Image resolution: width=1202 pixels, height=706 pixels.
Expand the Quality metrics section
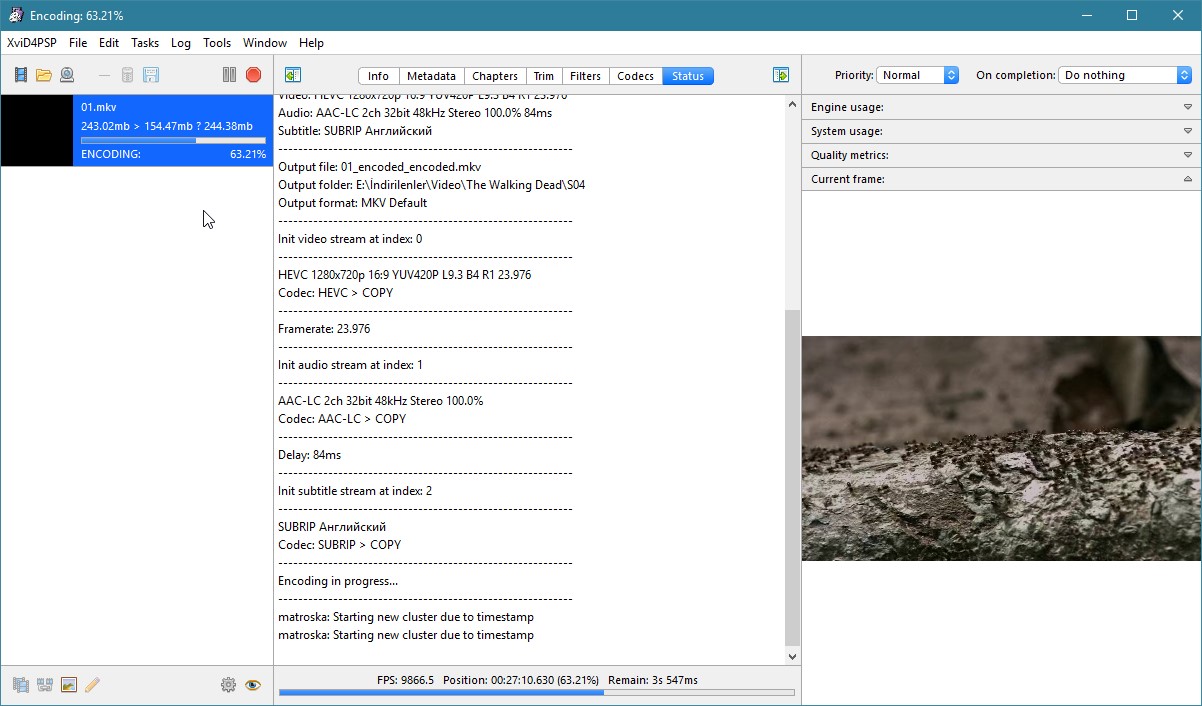(x=1001, y=155)
